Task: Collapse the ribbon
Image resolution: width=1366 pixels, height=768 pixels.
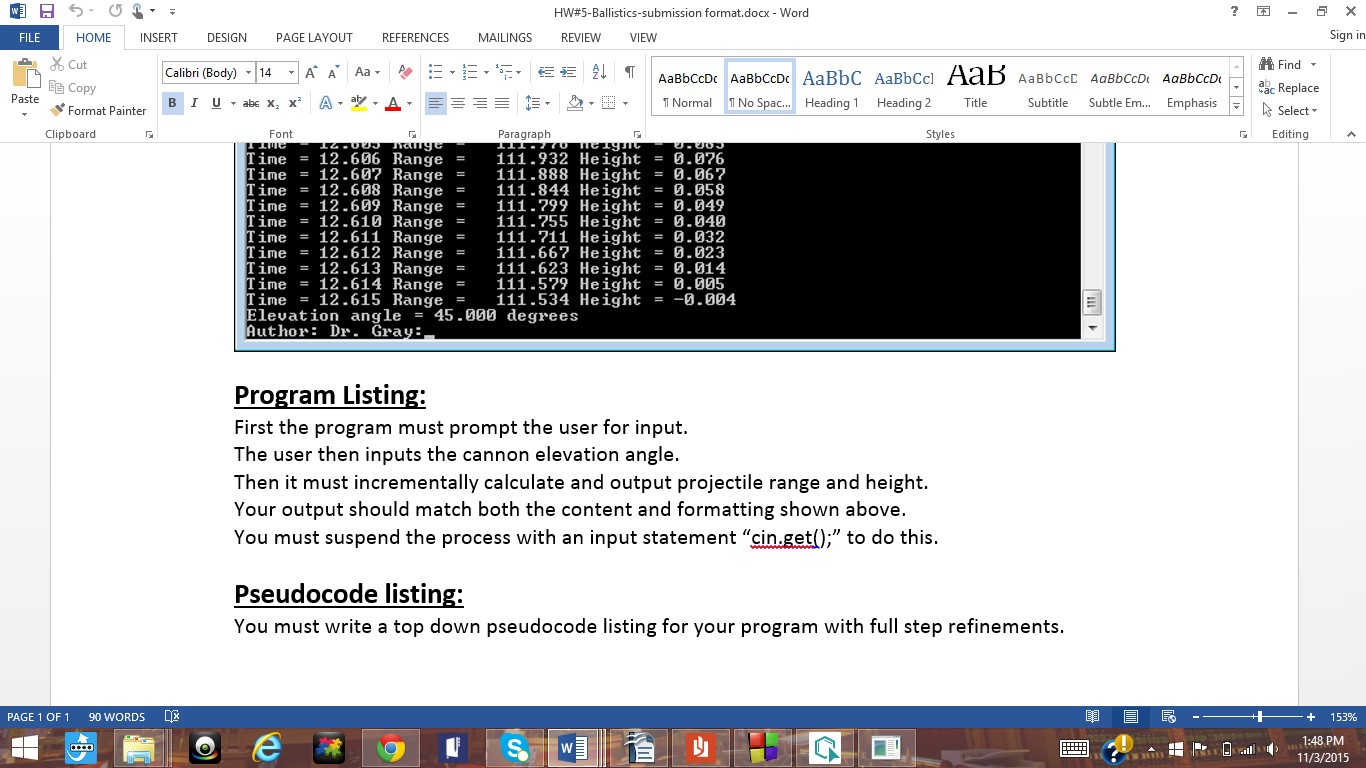Action: [x=1352, y=134]
